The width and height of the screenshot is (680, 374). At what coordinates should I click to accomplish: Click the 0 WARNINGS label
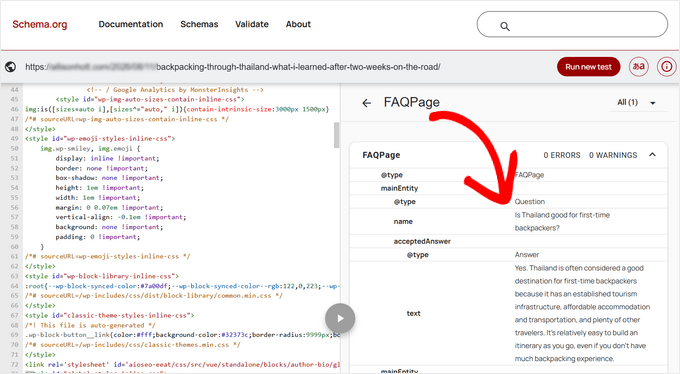point(613,155)
